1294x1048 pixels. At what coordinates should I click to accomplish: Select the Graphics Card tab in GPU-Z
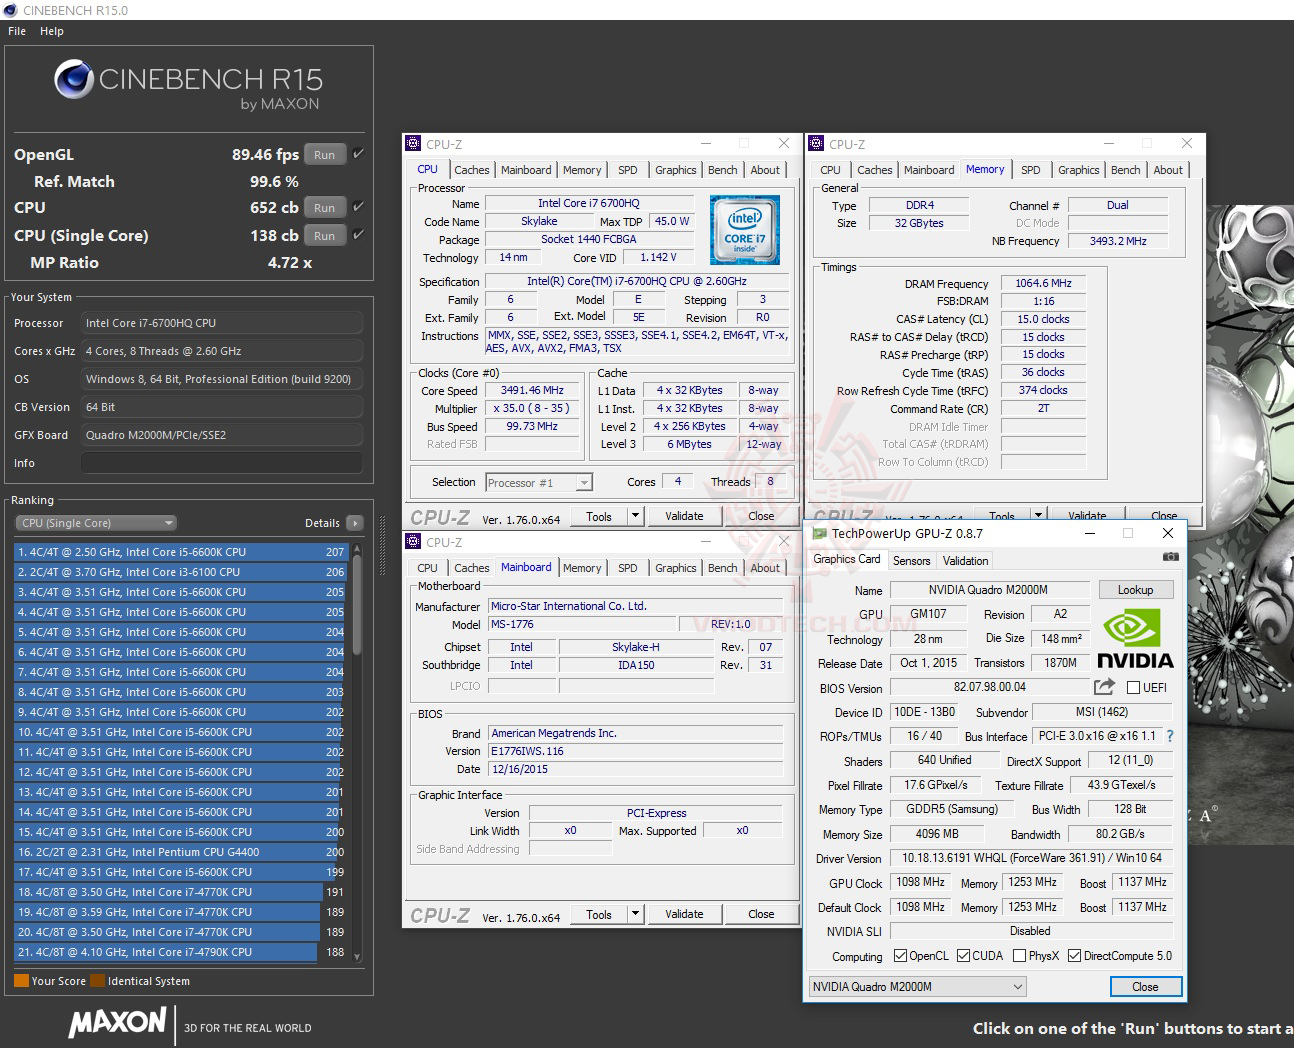click(847, 559)
